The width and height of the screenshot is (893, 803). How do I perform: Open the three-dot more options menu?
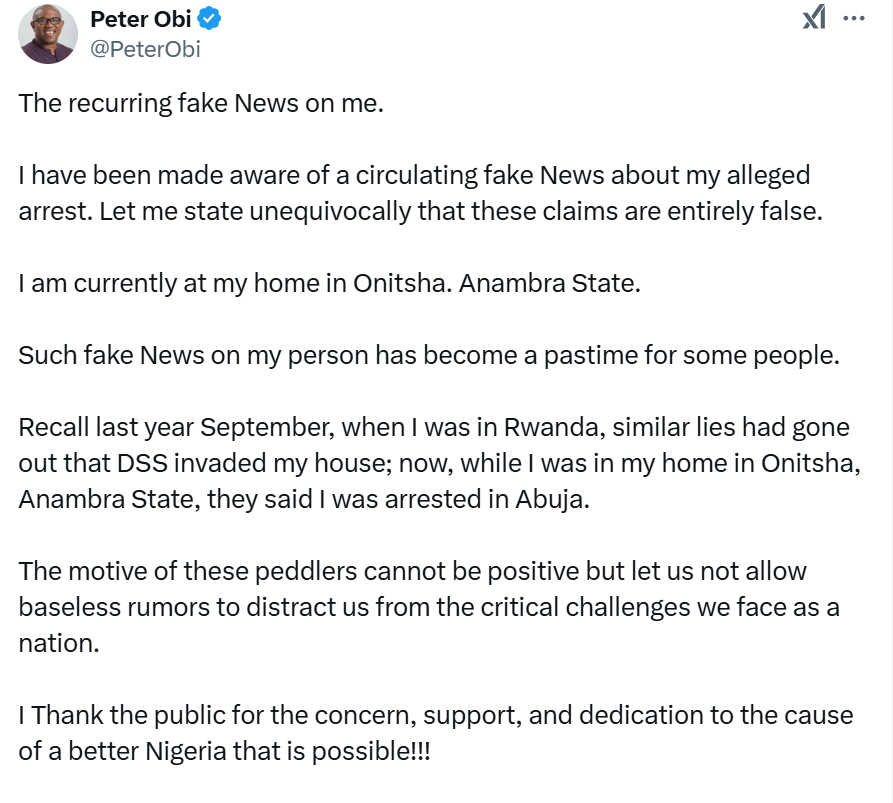click(x=854, y=18)
